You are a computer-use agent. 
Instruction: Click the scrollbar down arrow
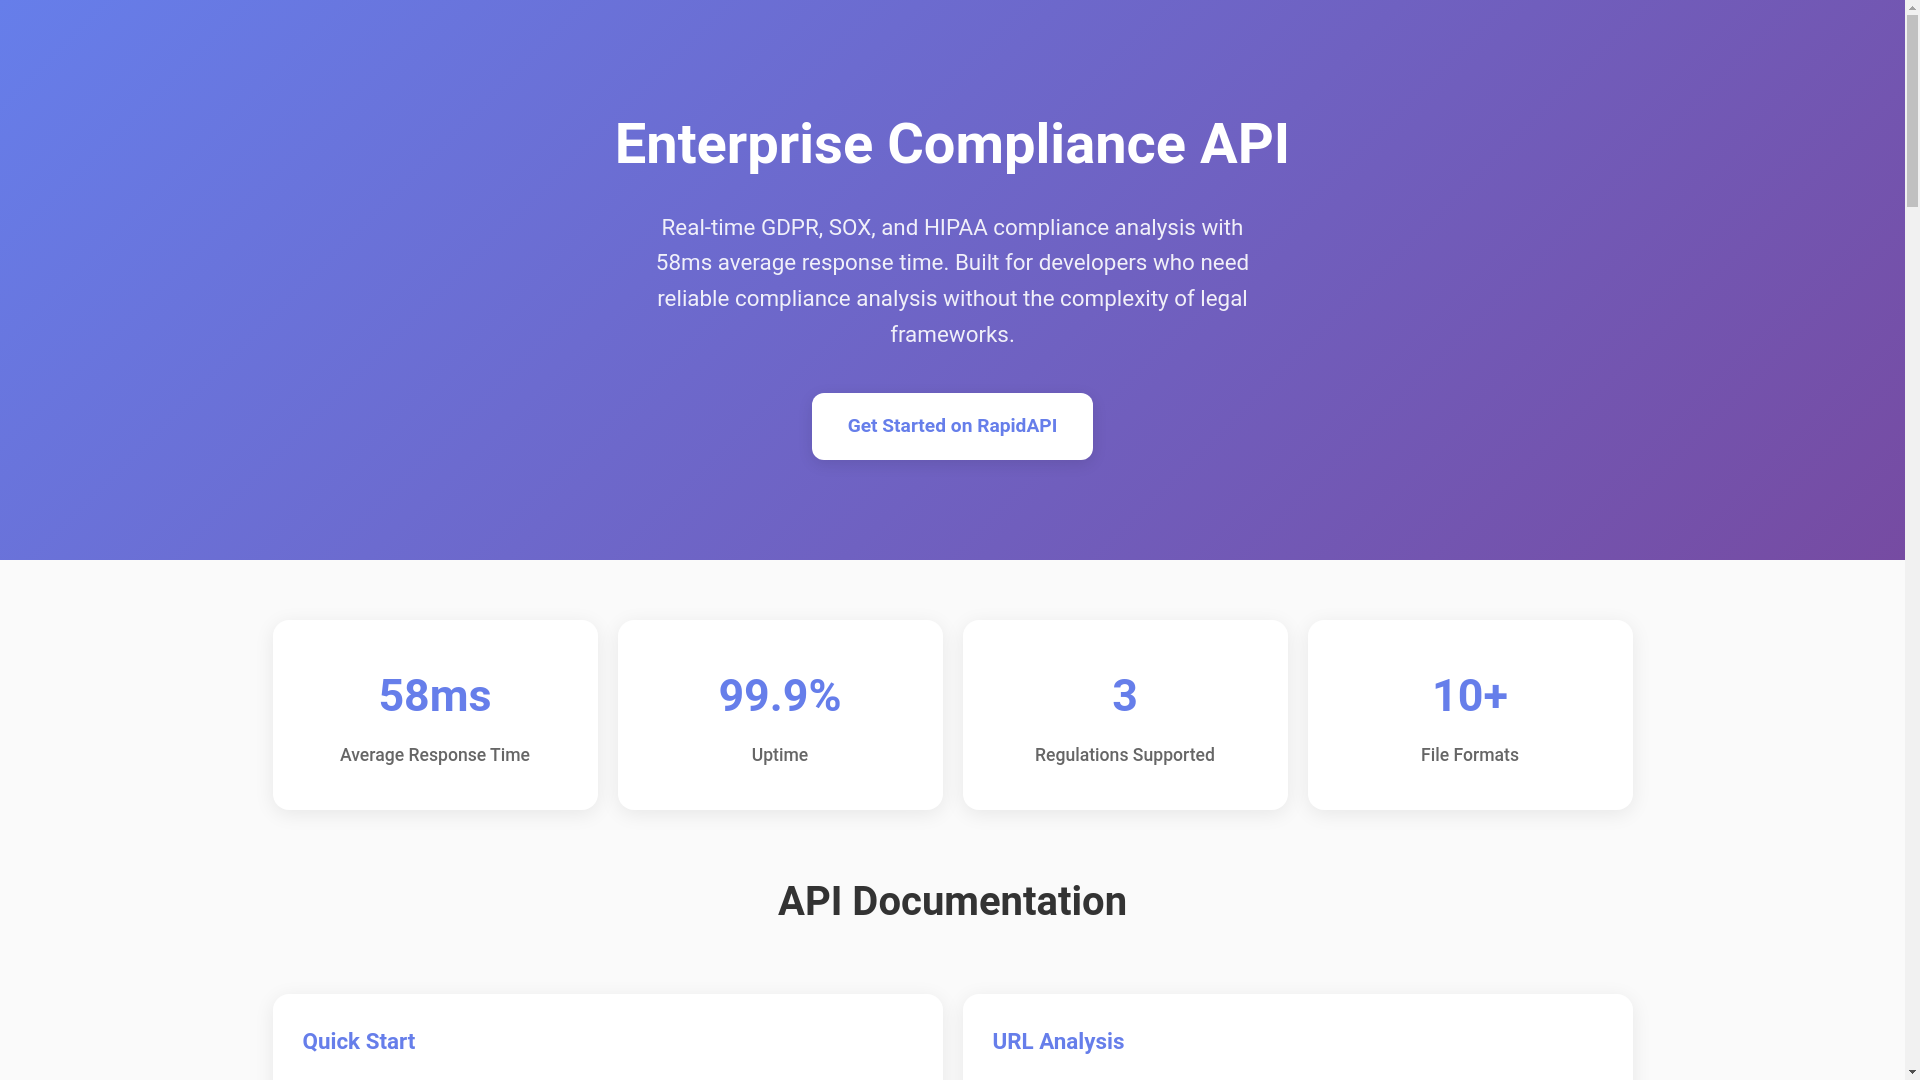[1912, 1072]
